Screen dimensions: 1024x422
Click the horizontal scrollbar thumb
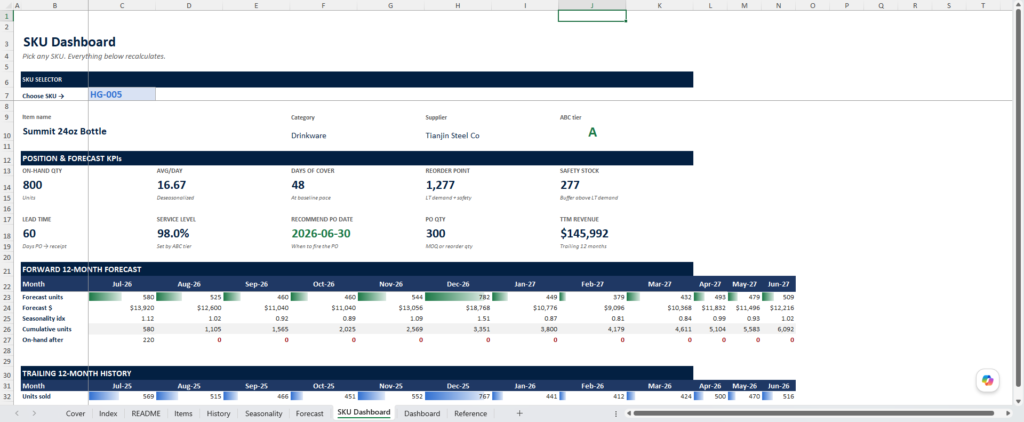813,414
